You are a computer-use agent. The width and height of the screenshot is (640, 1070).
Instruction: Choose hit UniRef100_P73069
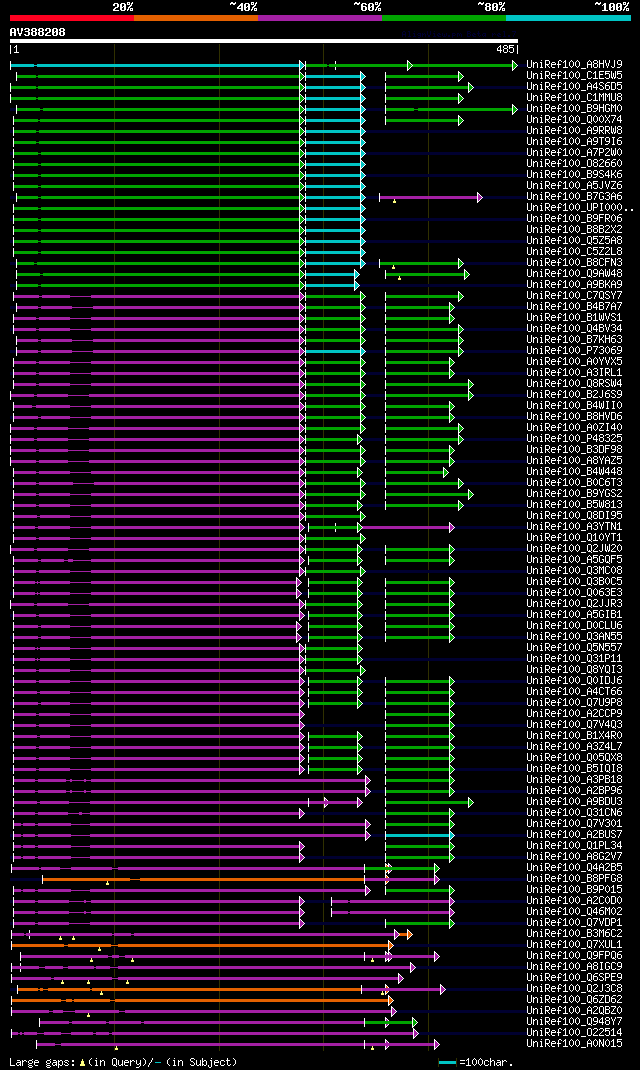pyautogui.click(x=574, y=351)
